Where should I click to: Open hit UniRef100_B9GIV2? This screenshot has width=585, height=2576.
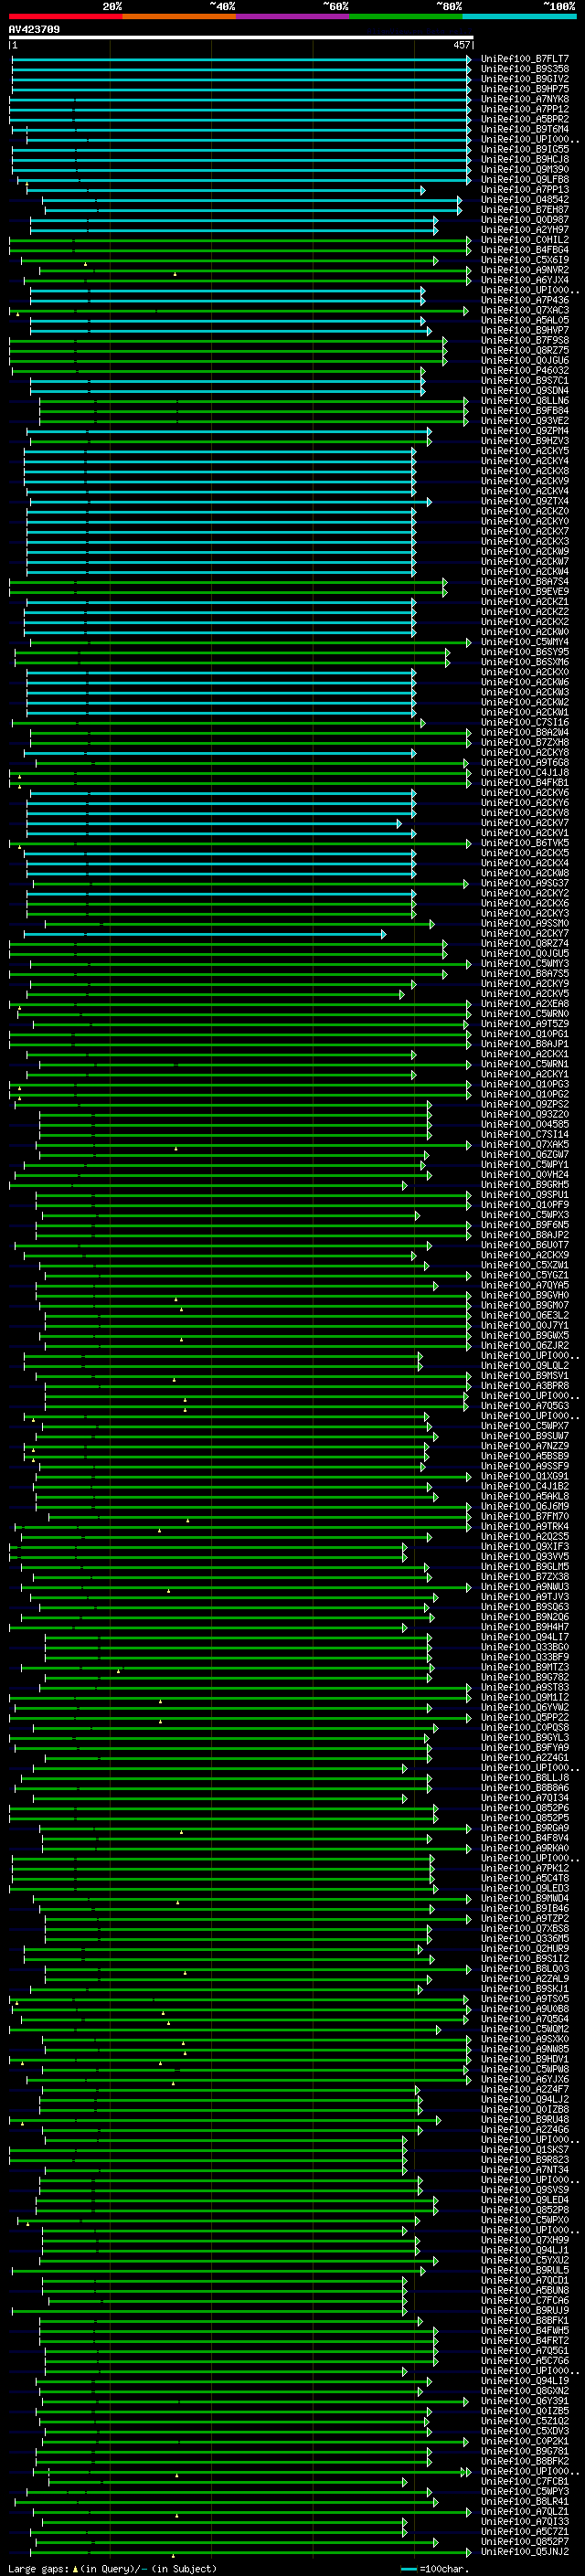(524, 79)
